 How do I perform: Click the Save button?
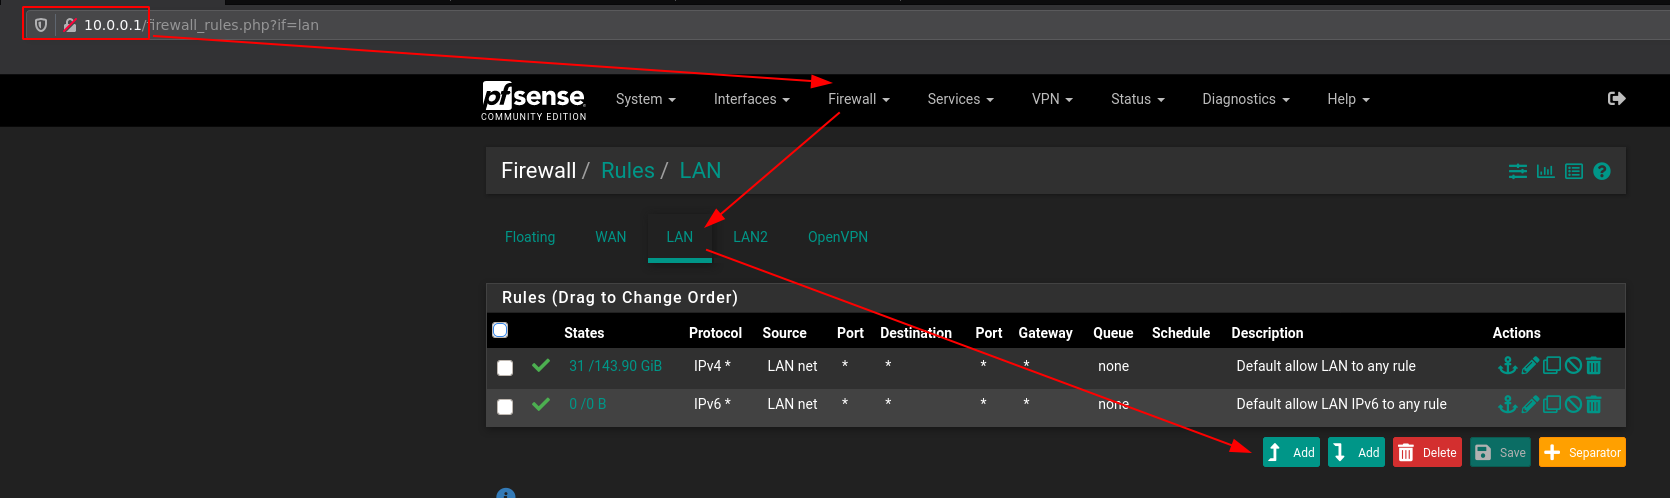point(1500,452)
